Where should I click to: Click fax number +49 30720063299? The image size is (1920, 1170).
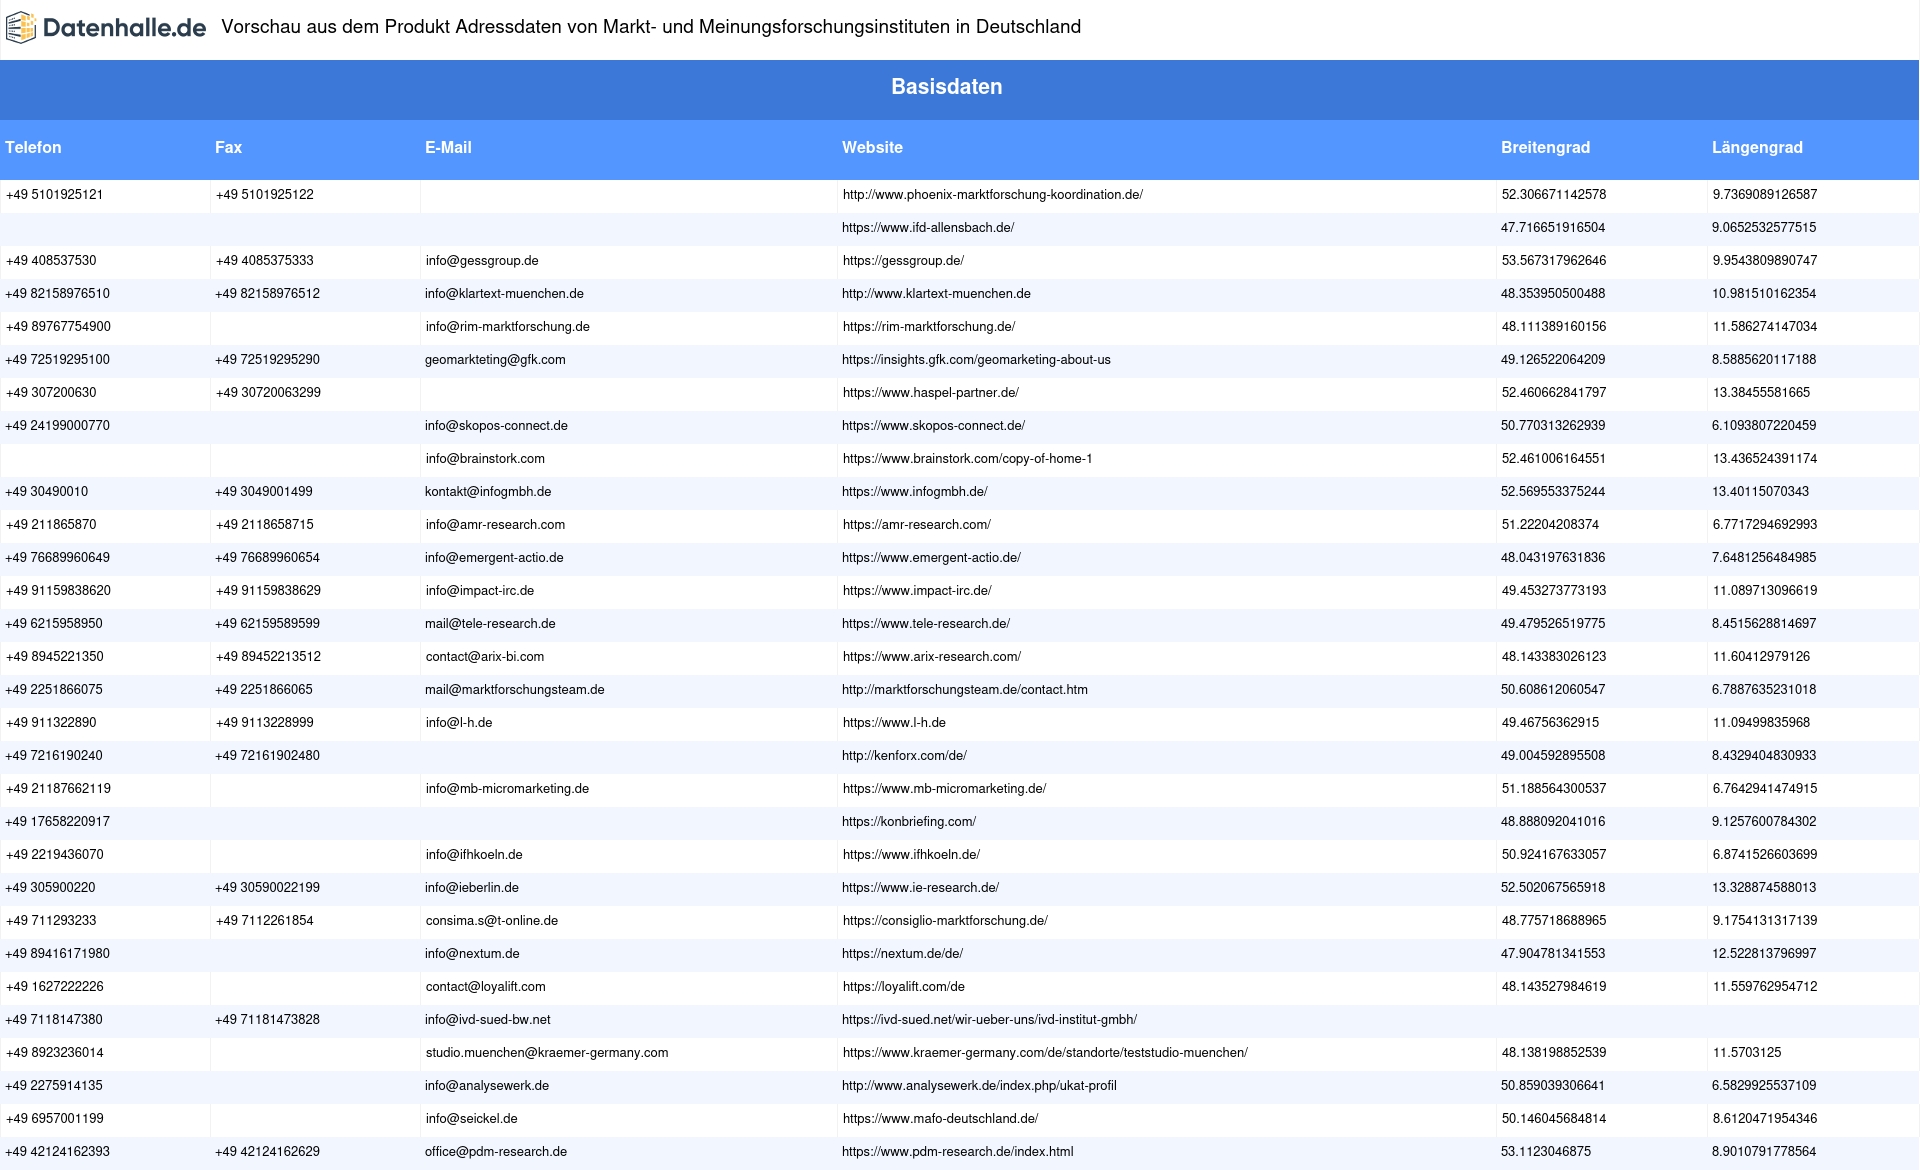click(x=268, y=393)
